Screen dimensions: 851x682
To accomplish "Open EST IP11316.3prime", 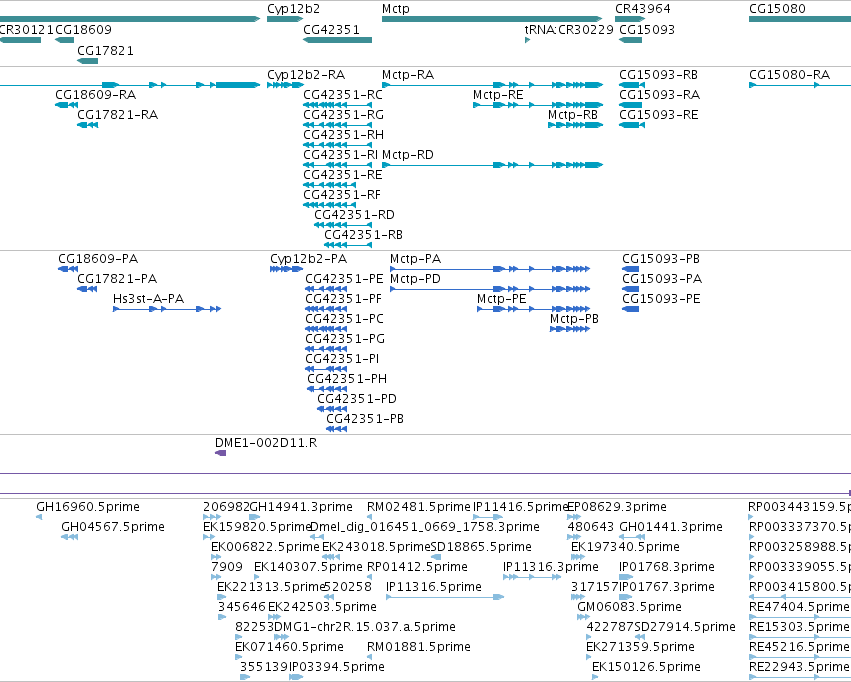I will tap(551, 568).
